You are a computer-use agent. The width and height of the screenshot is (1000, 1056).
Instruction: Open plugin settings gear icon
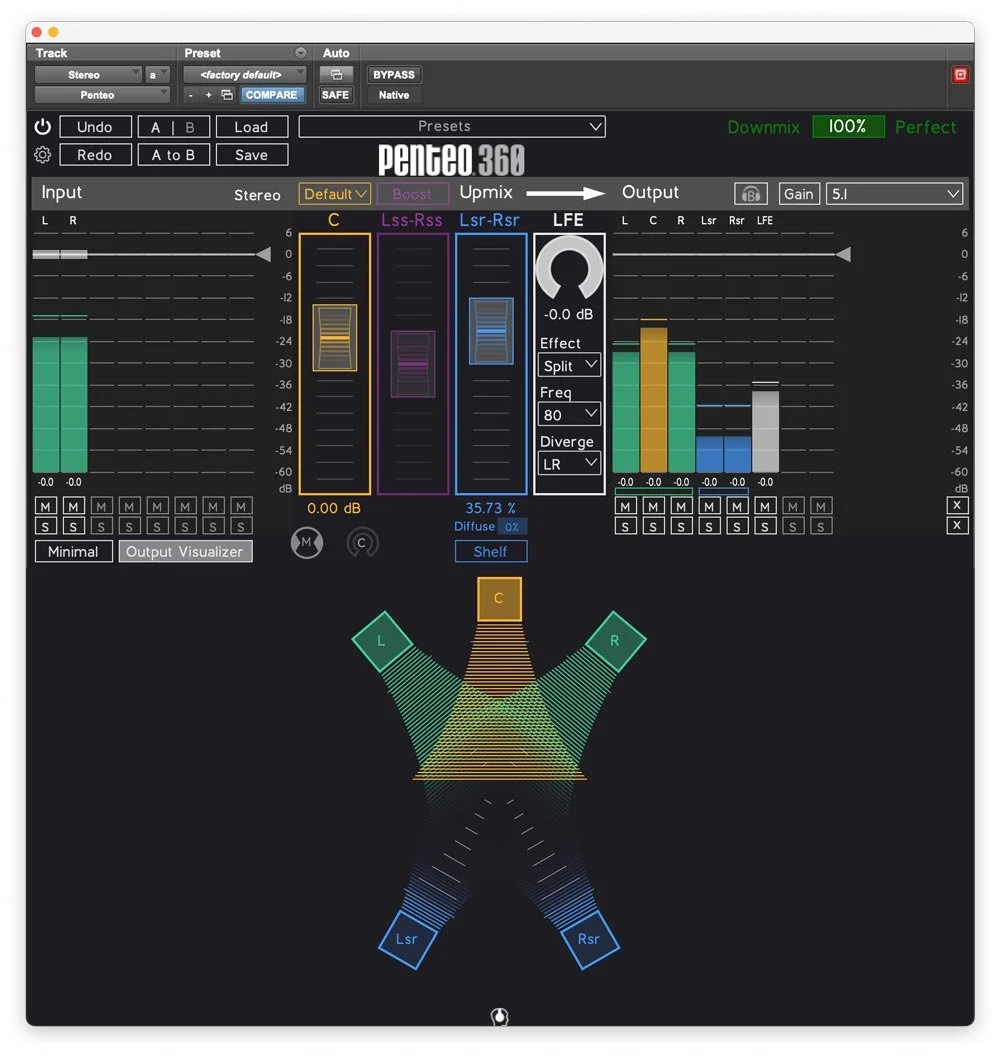42,155
